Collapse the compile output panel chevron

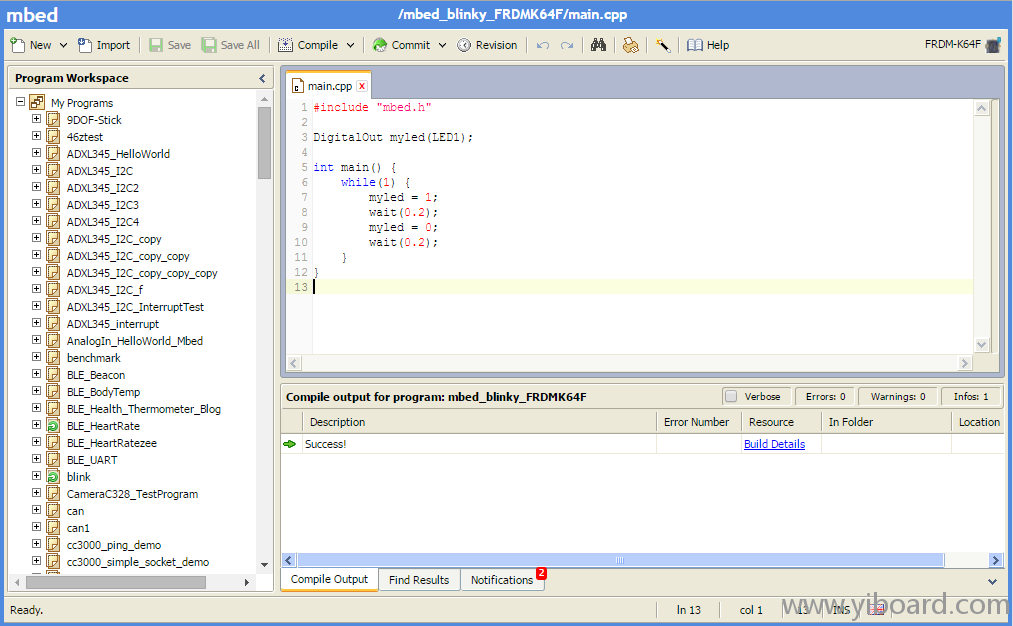pos(992,581)
